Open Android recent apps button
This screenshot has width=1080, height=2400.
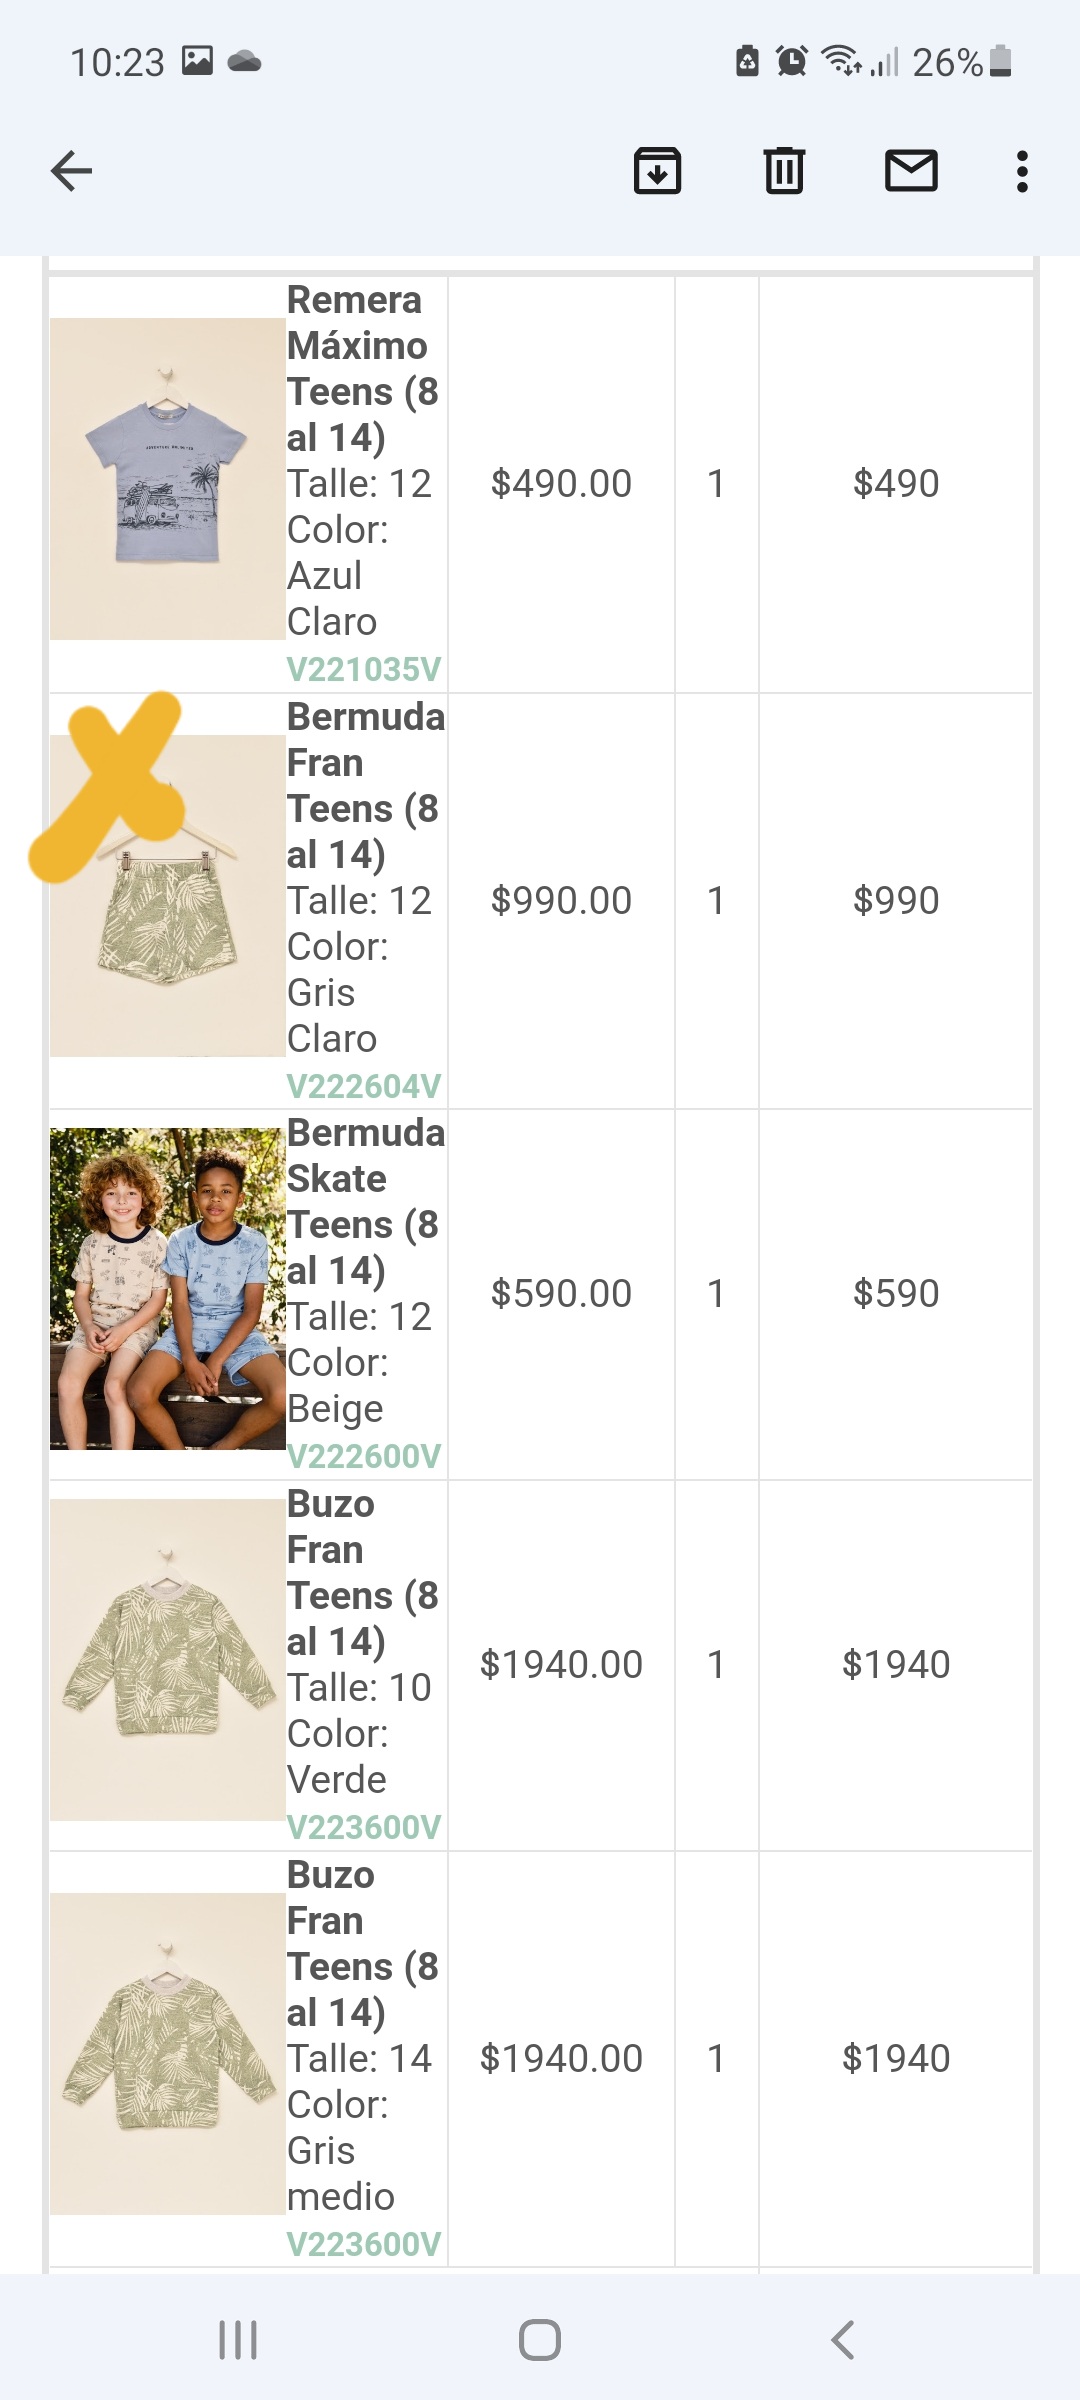coord(238,2339)
